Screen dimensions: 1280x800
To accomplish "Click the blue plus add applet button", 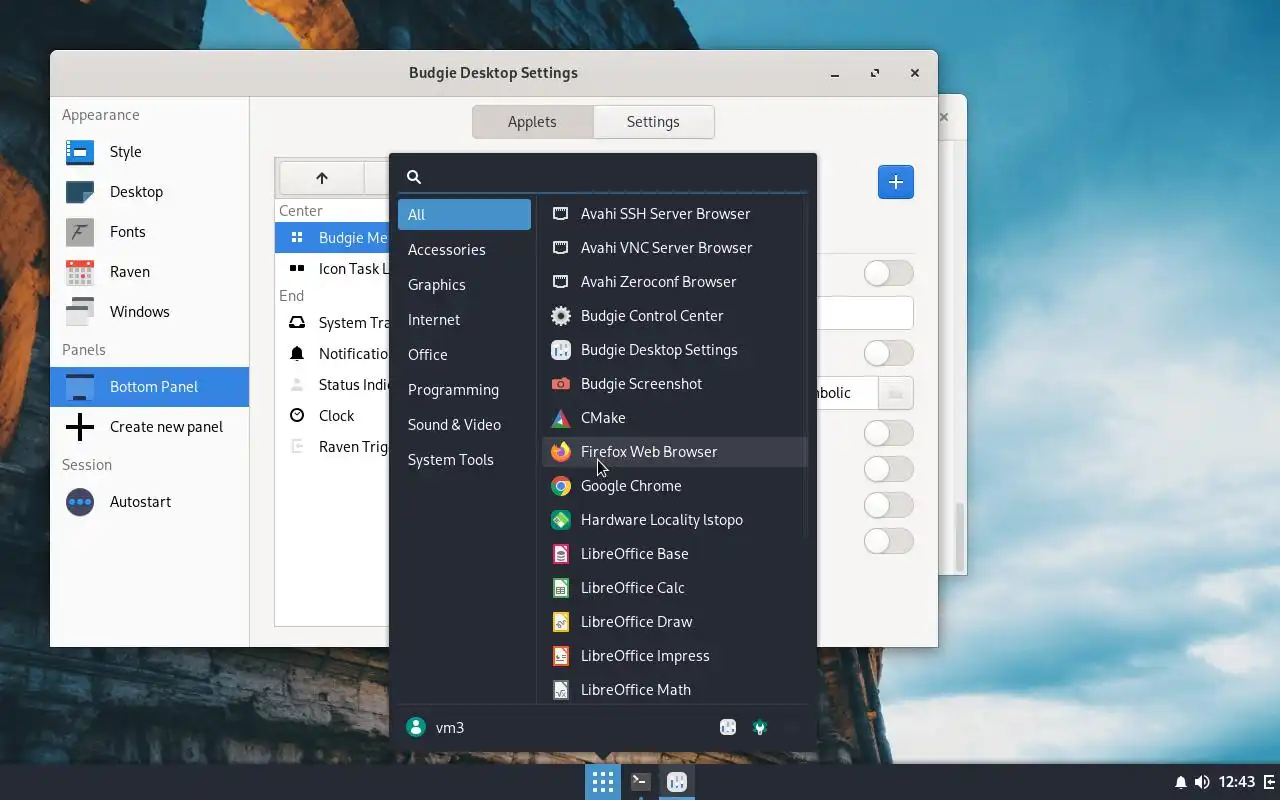I will point(895,182).
